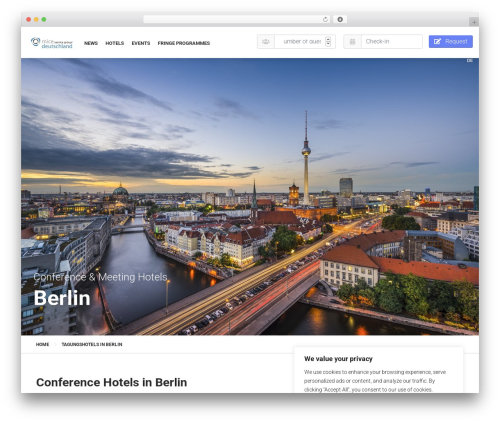
Task: Click the round icon beside address bar
Action: (x=340, y=20)
